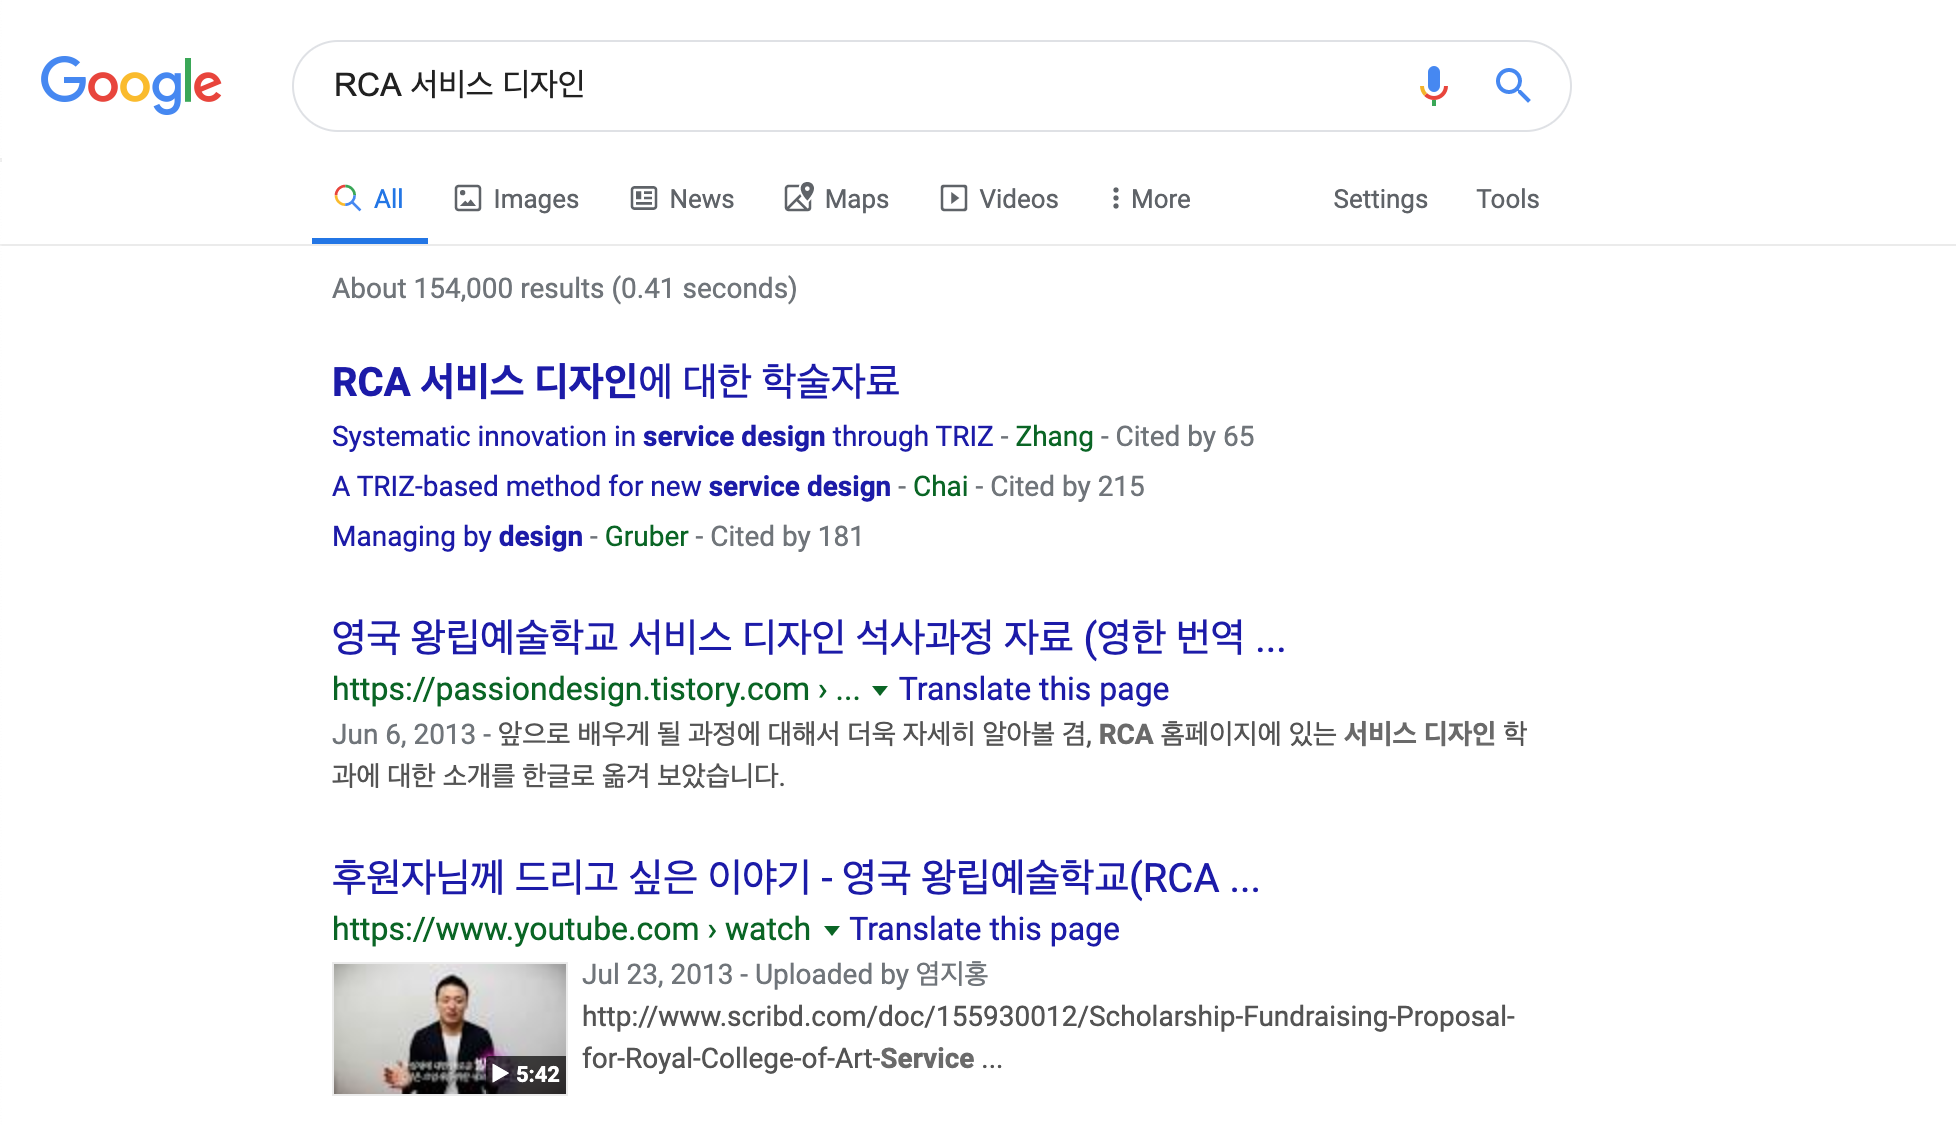Image resolution: width=1956 pixels, height=1126 pixels.
Task: Open the Images search tab
Action: click(x=517, y=199)
